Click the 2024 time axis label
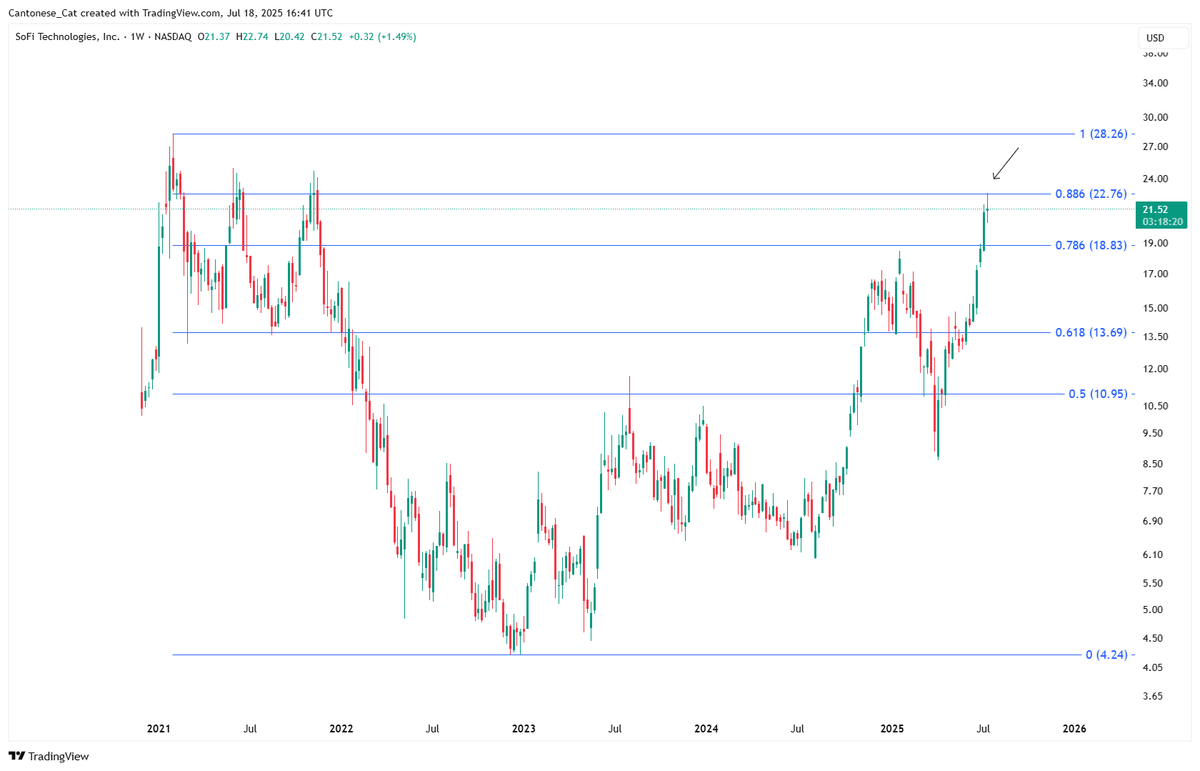The width and height of the screenshot is (1200, 771). (x=706, y=730)
